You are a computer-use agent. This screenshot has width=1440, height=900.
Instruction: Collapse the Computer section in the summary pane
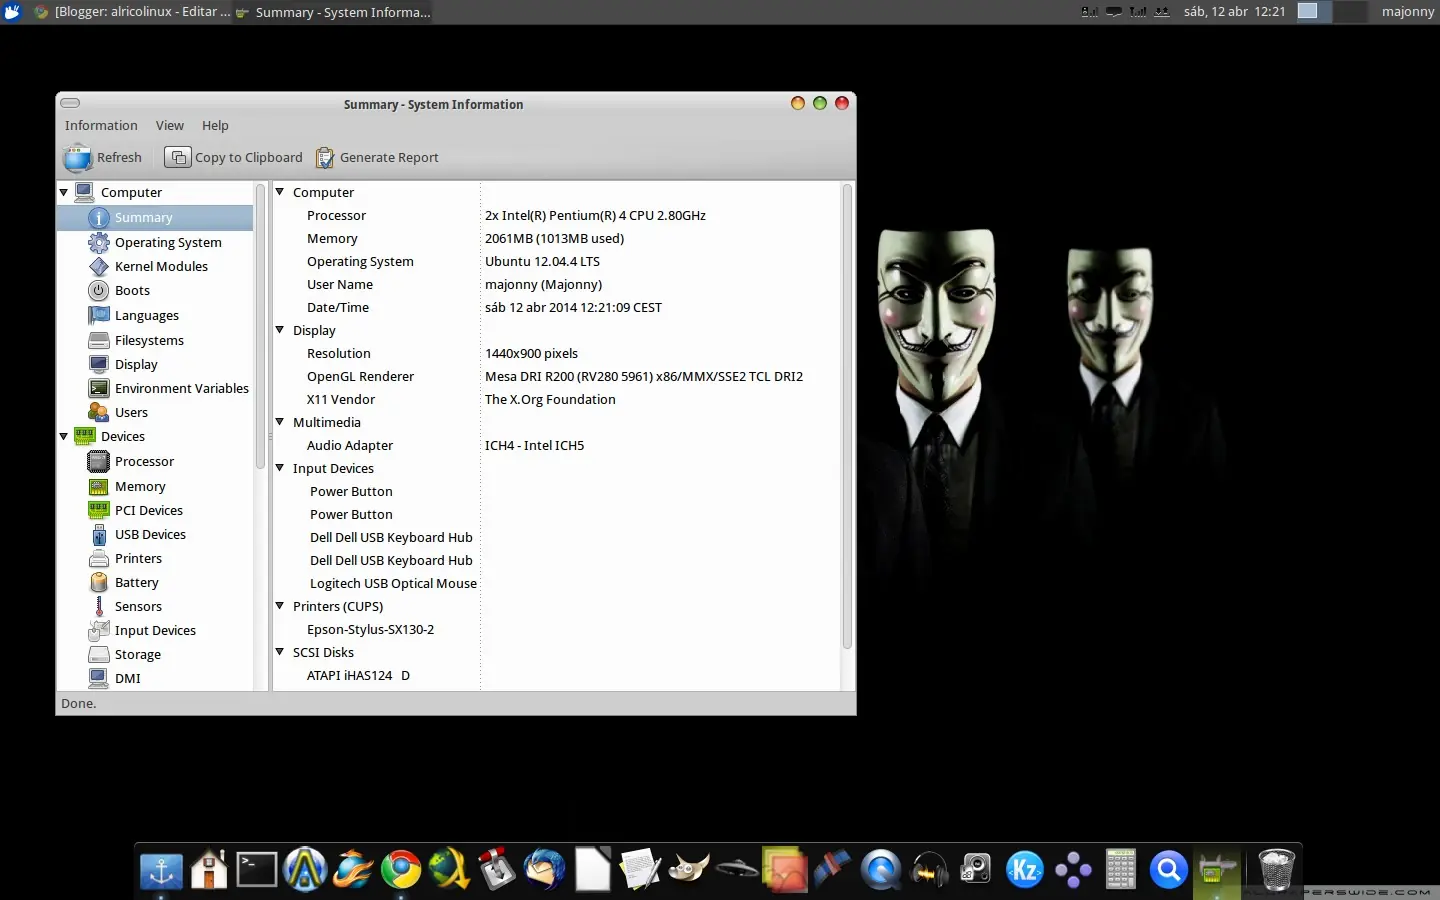coord(280,192)
